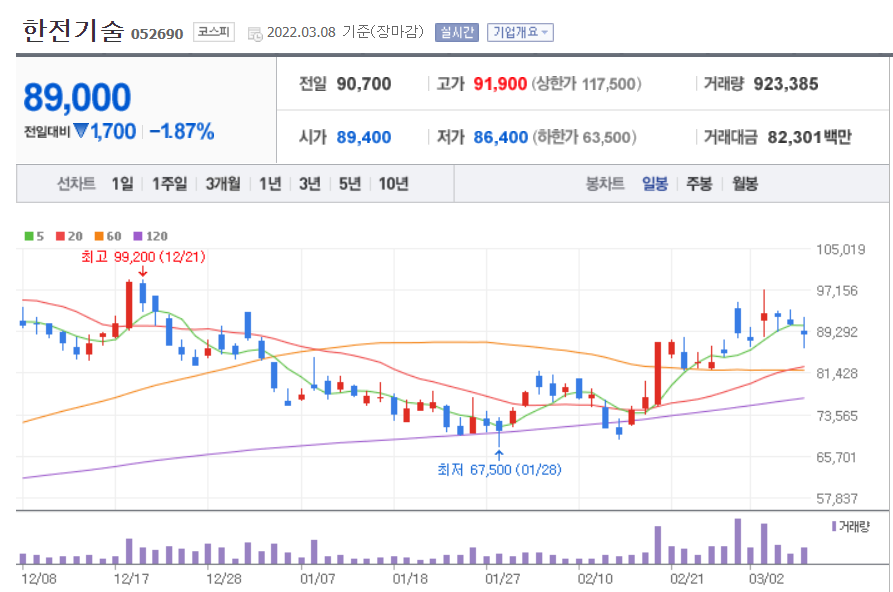The image size is (893, 592).
Task: Click the 한전기술 stock name heading
Action: (x=73, y=31)
